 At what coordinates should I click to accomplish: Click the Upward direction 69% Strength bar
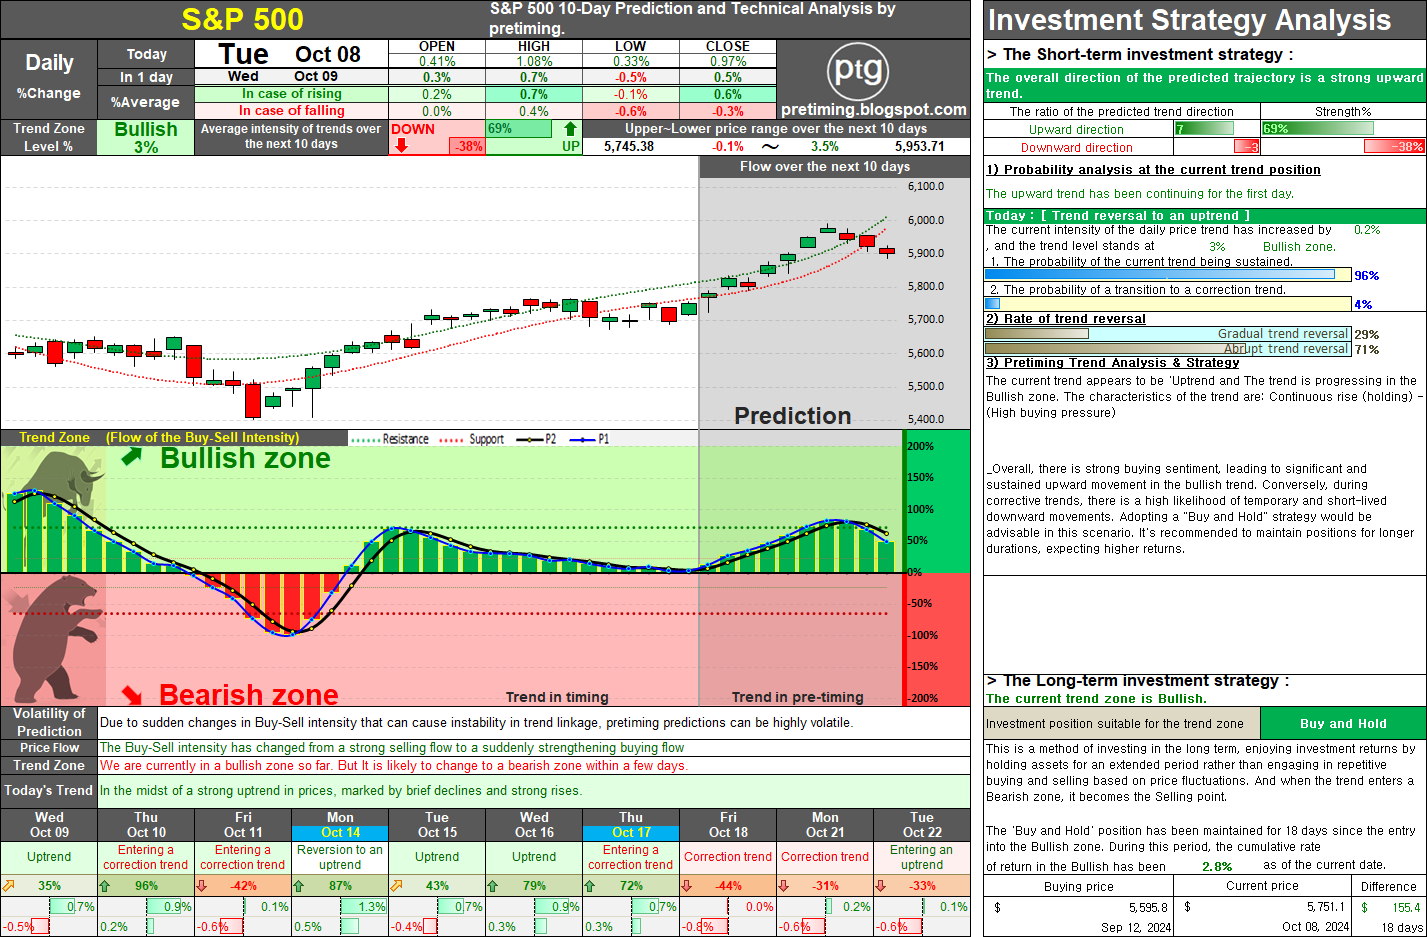[1317, 129]
